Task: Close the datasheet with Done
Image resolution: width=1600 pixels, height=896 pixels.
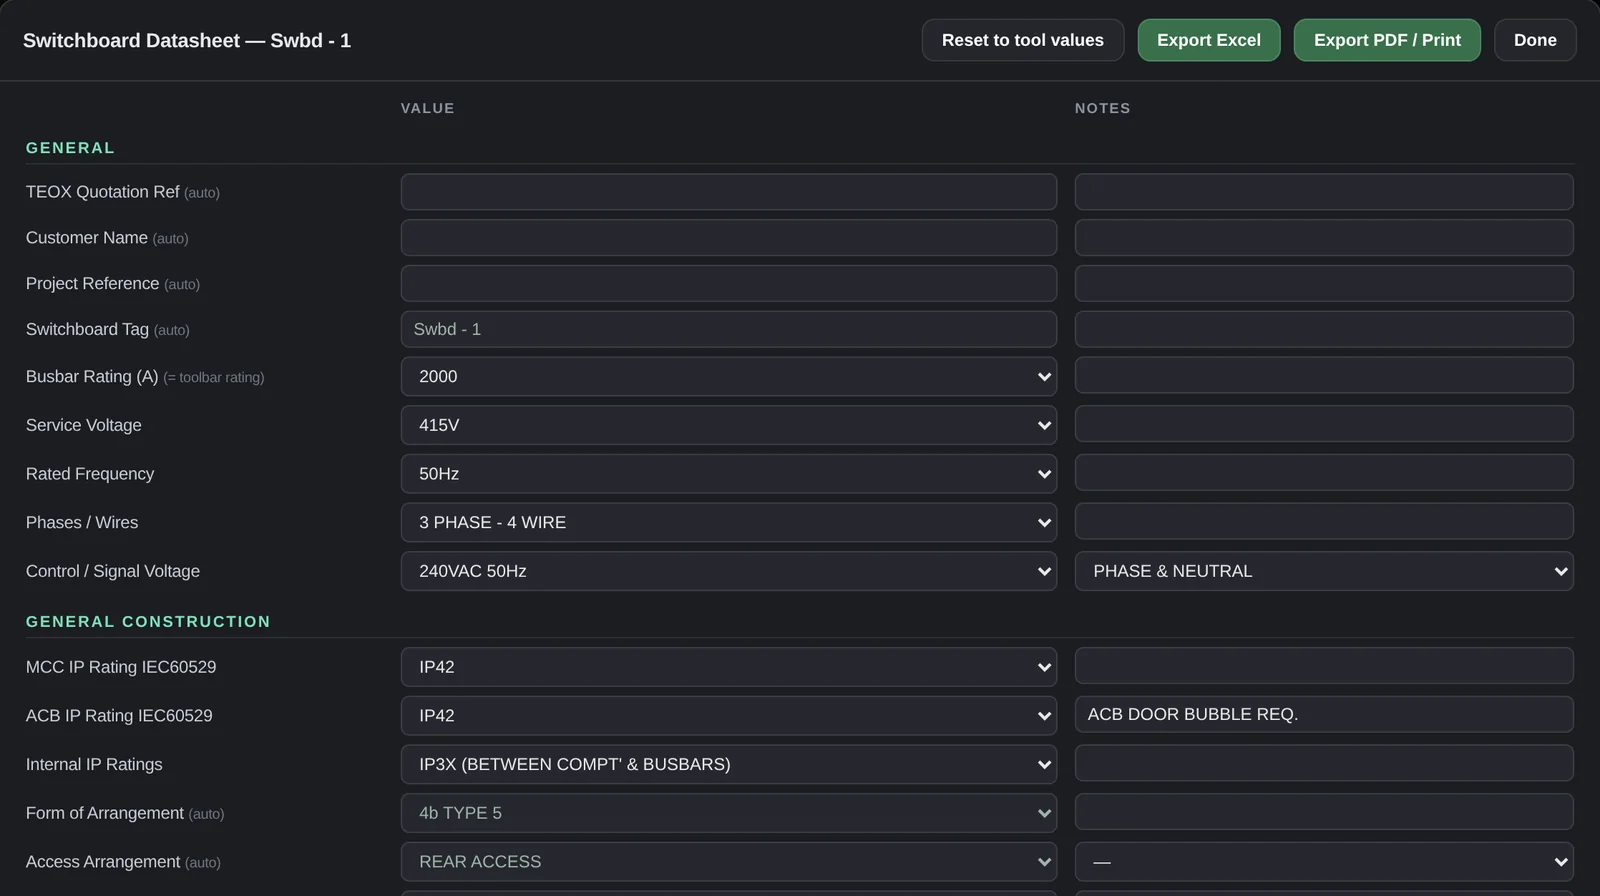Action: pyautogui.click(x=1535, y=40)
